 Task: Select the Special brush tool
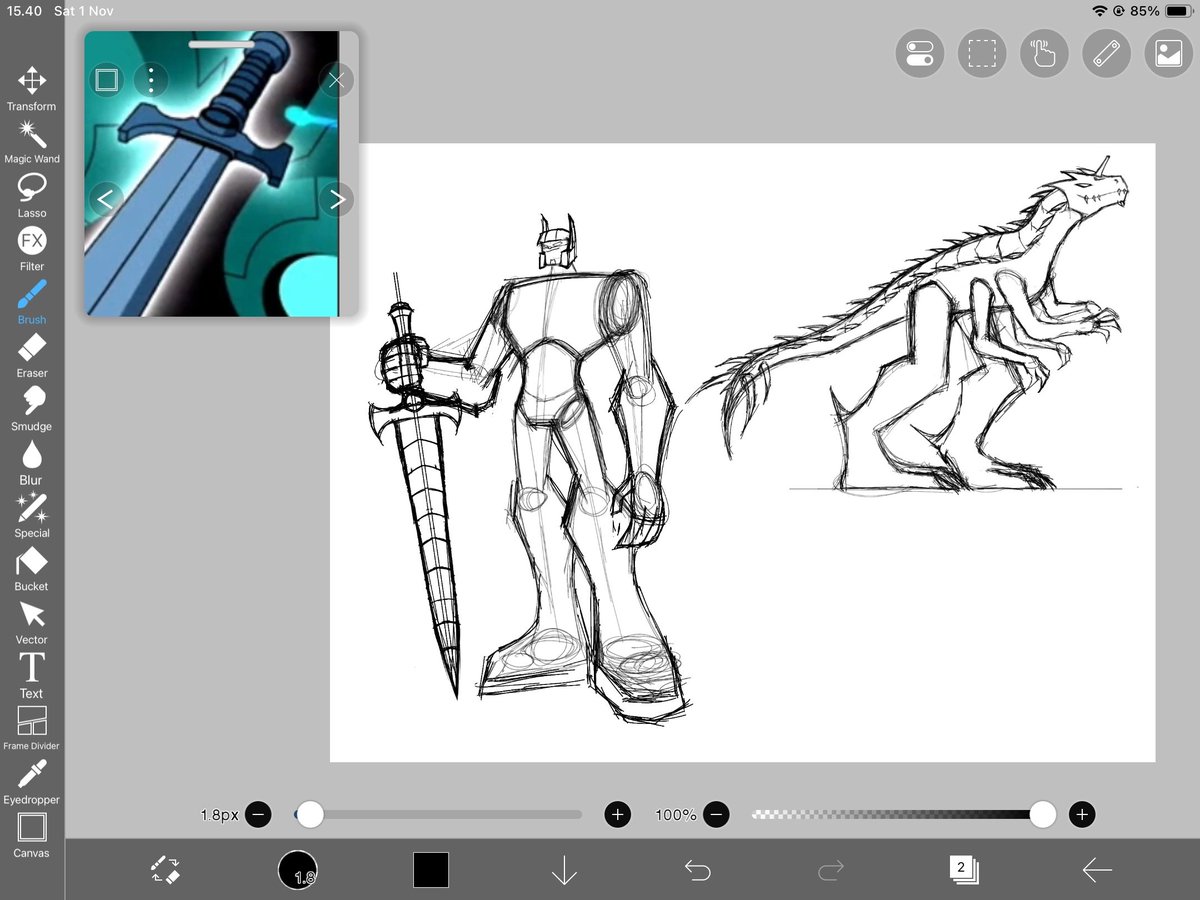(x=32, y=515)
